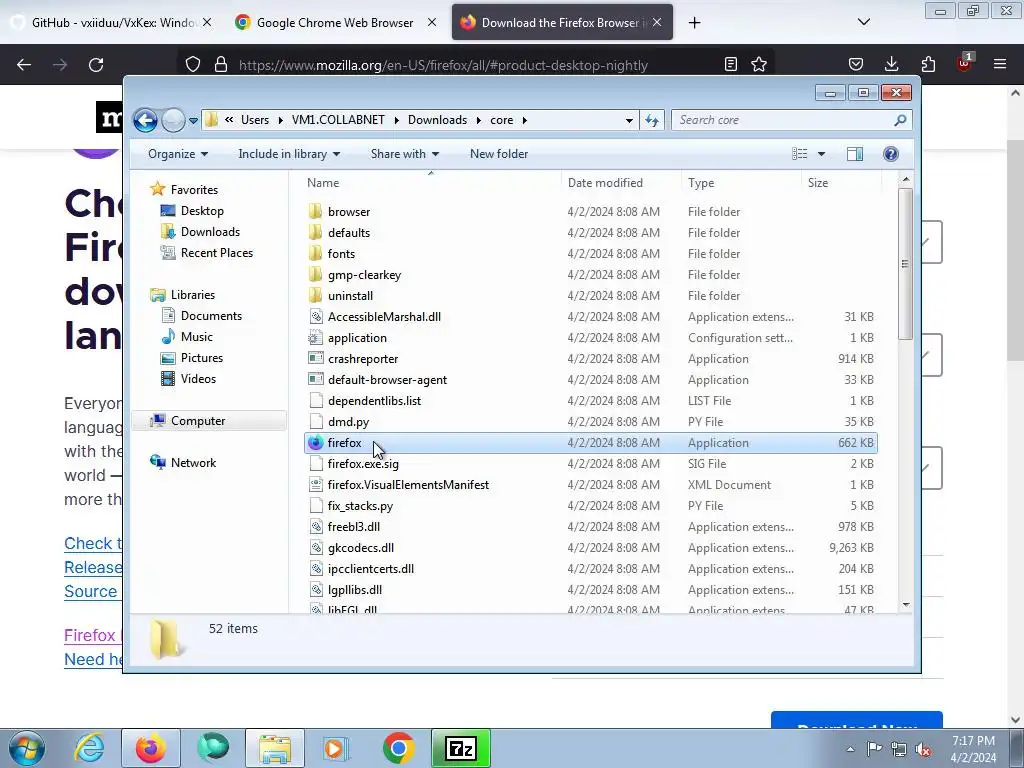The height and width of the screenshot is (768, 1024).
Task: Open the Organize menu
Action: click(x=178, y=154)
